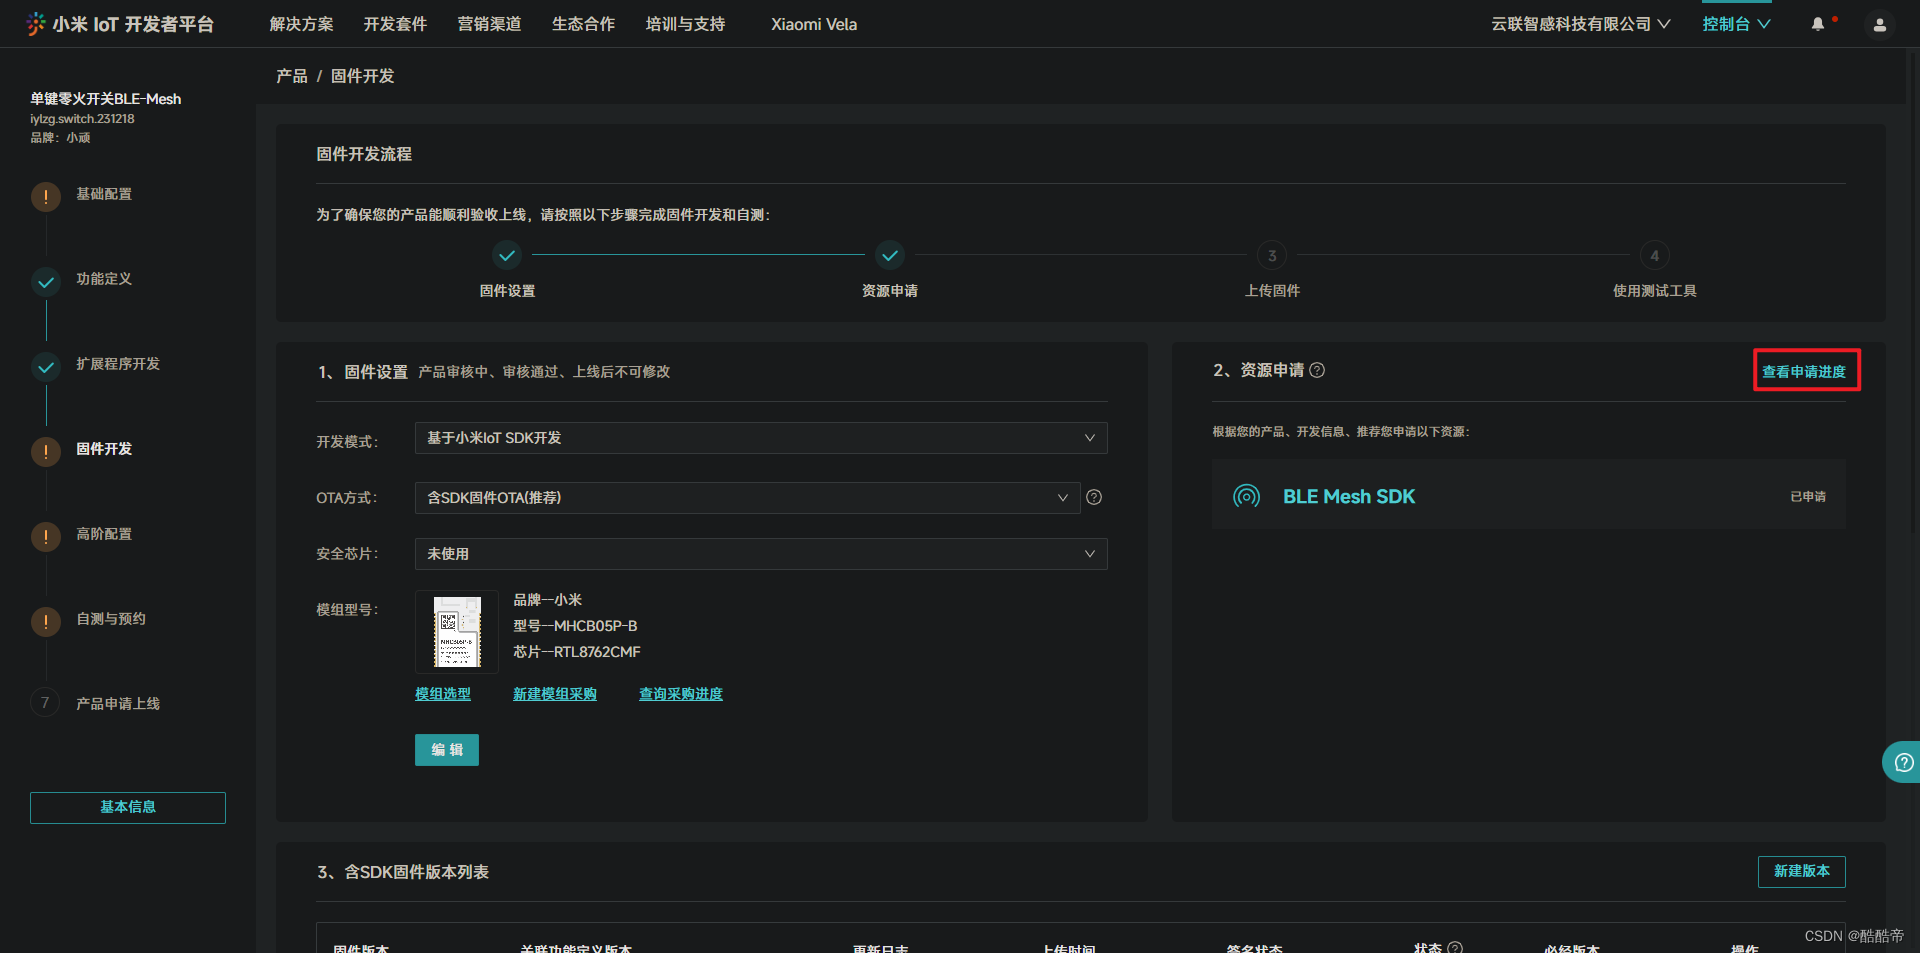Click the 产品 breadcrumb

pyautogui.click(x=292, y=76)
